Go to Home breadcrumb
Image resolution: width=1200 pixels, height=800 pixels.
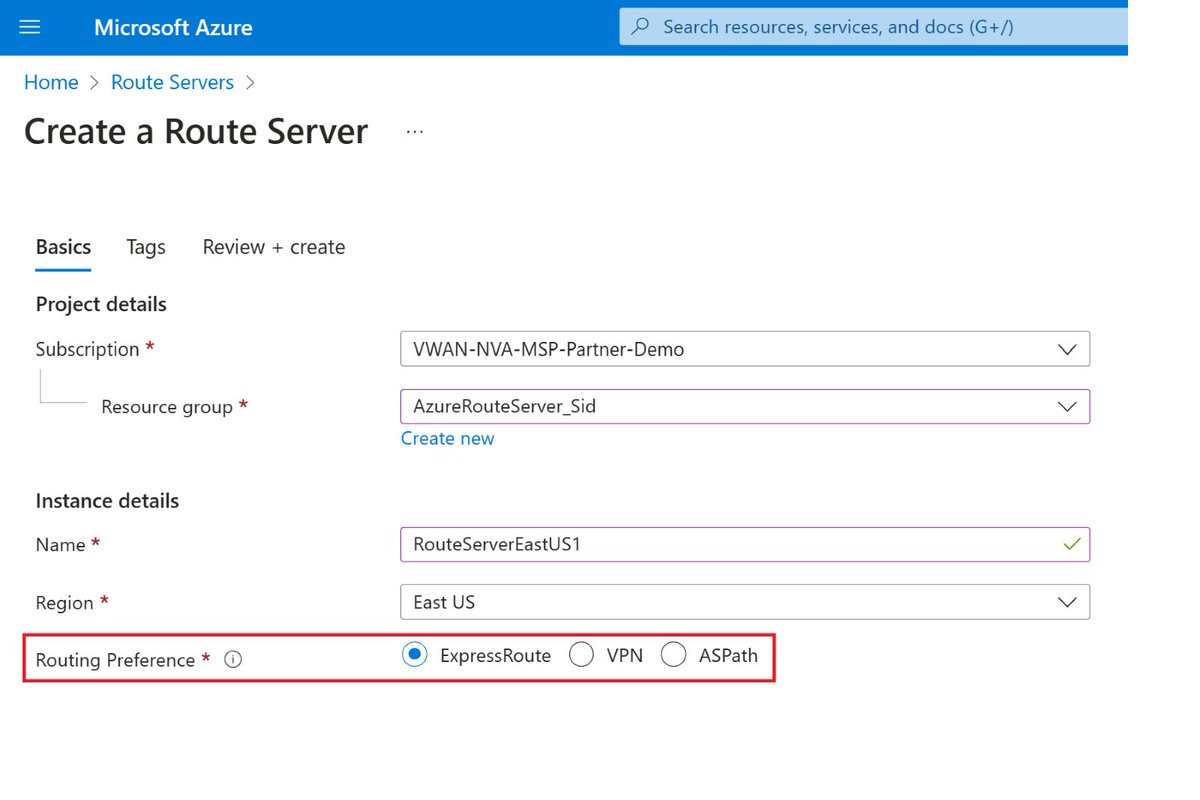click(x=51, y=82)
